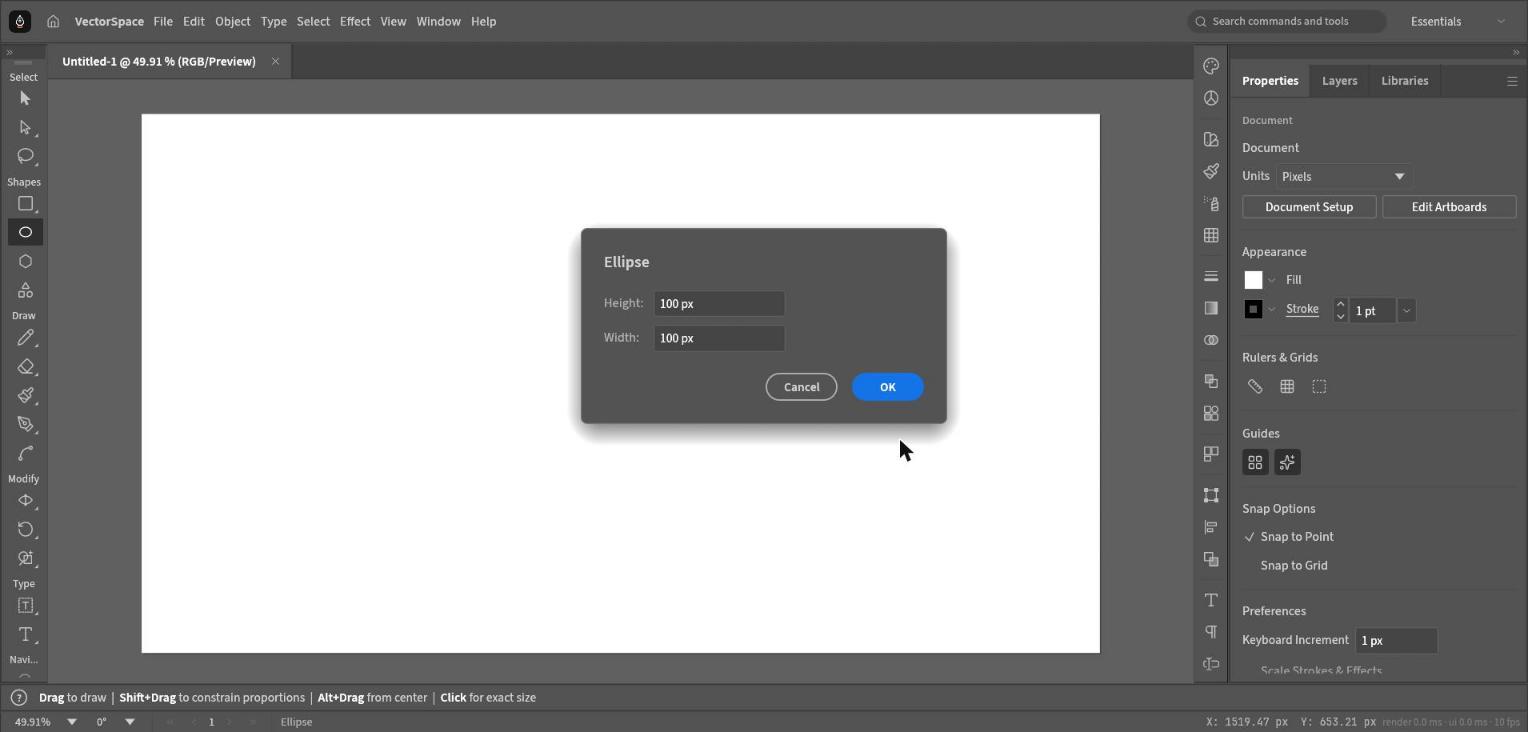Open the black Stroke color swatch
The image size is (1528, 732).
tap(1253, 309)
